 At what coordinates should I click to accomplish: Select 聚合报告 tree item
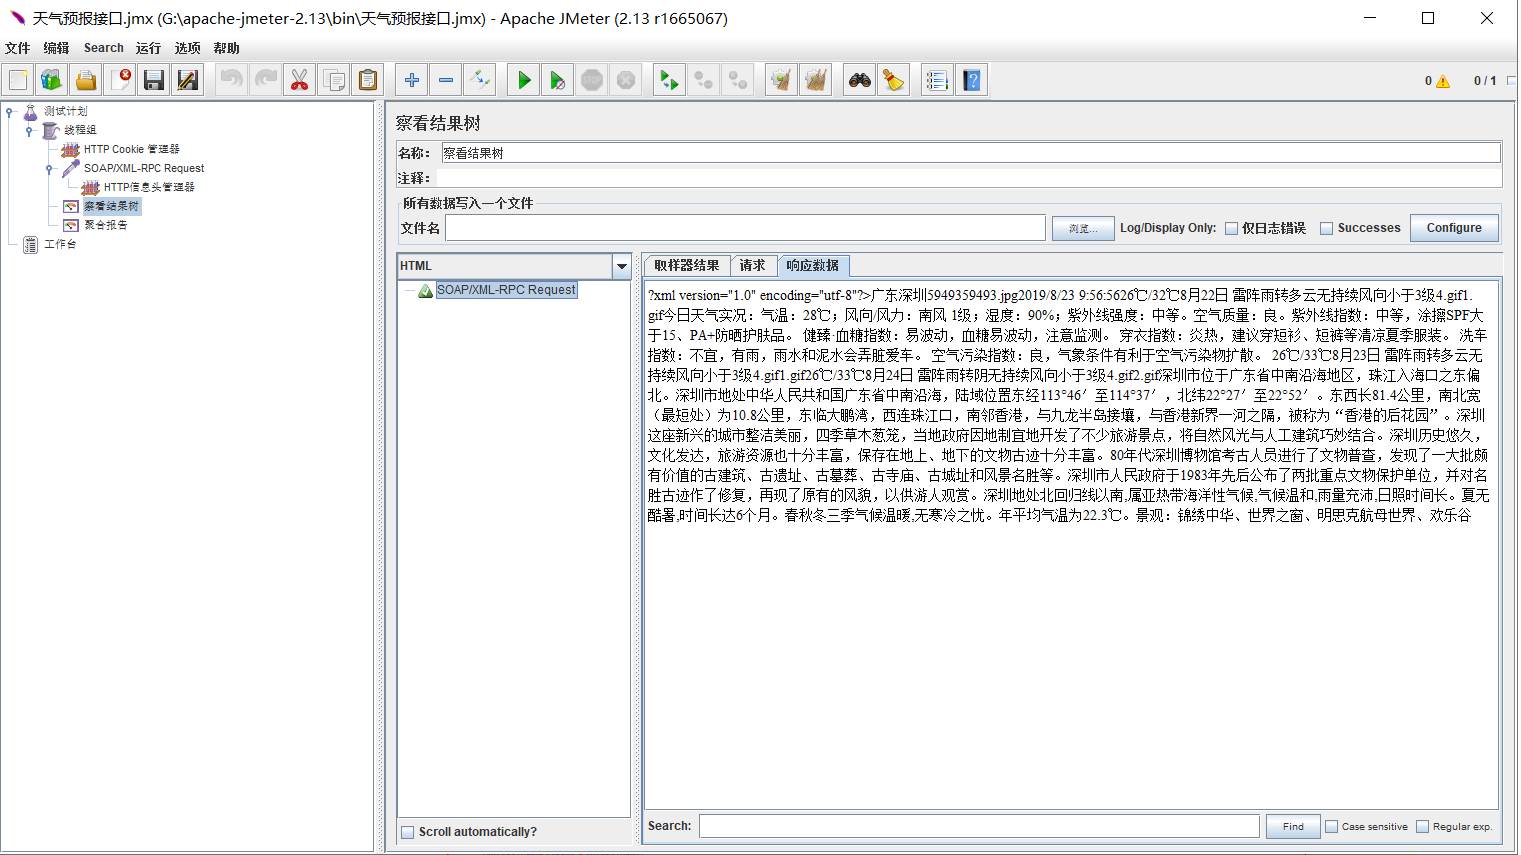tap(106, 225)
